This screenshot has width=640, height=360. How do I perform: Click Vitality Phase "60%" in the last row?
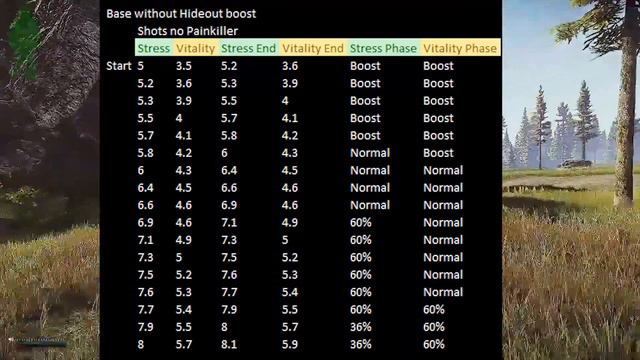tap(434, 344)
